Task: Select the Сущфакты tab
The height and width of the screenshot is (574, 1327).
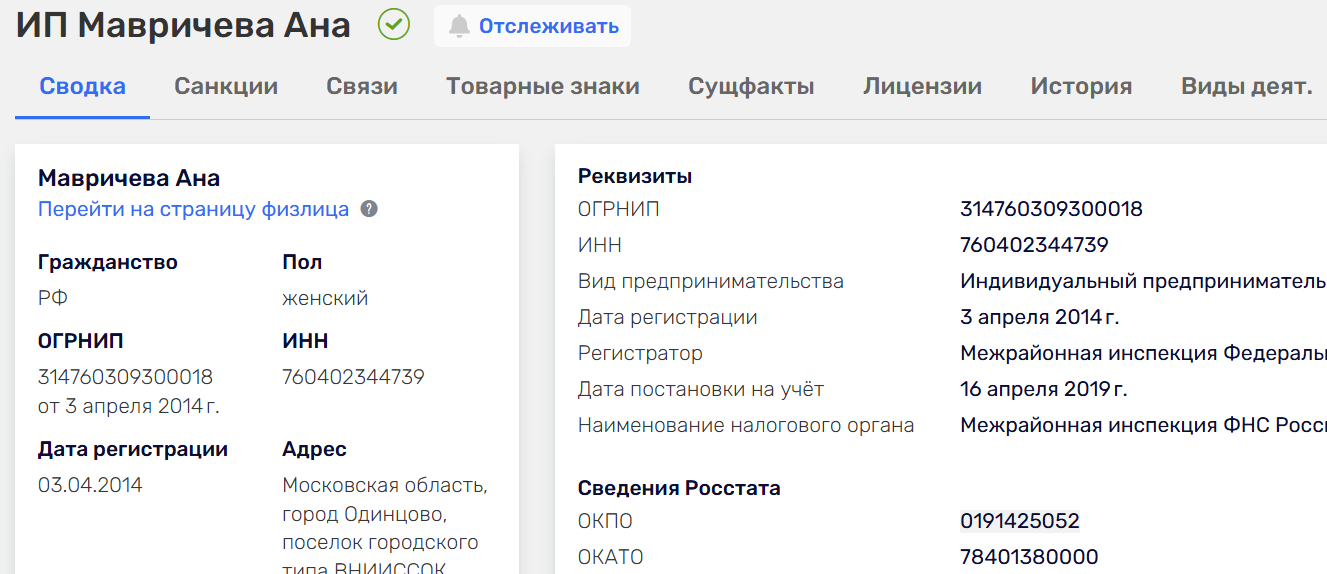Action: coord(751,86)
